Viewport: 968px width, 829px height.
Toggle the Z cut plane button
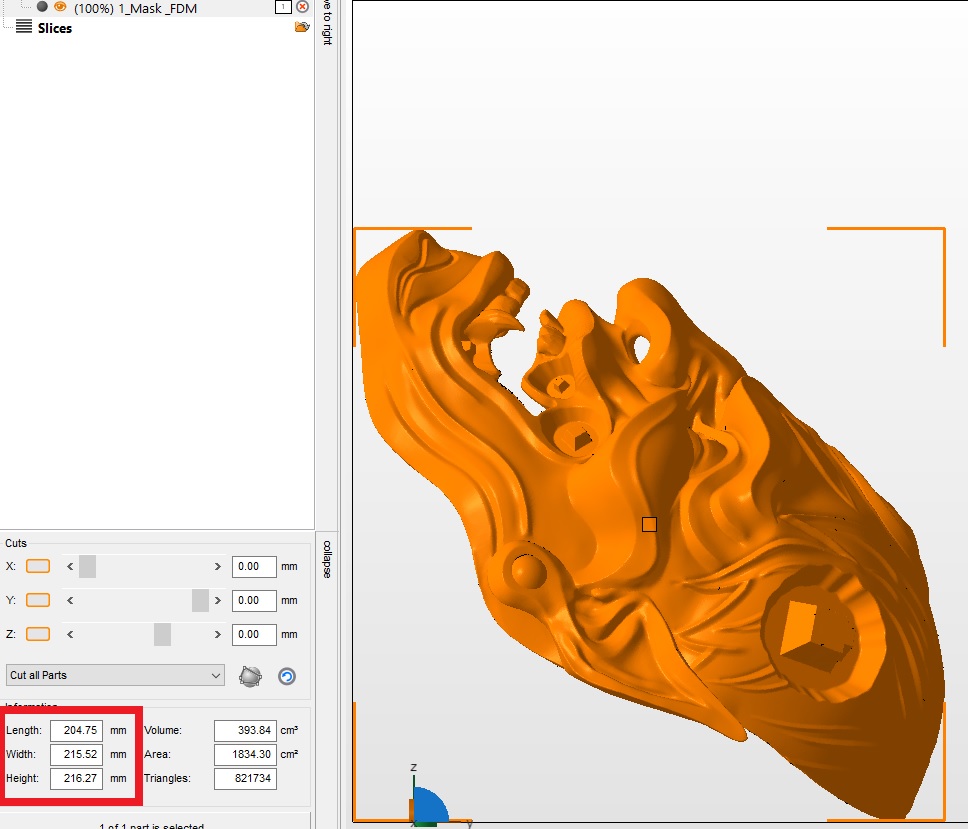pos(38,634)
